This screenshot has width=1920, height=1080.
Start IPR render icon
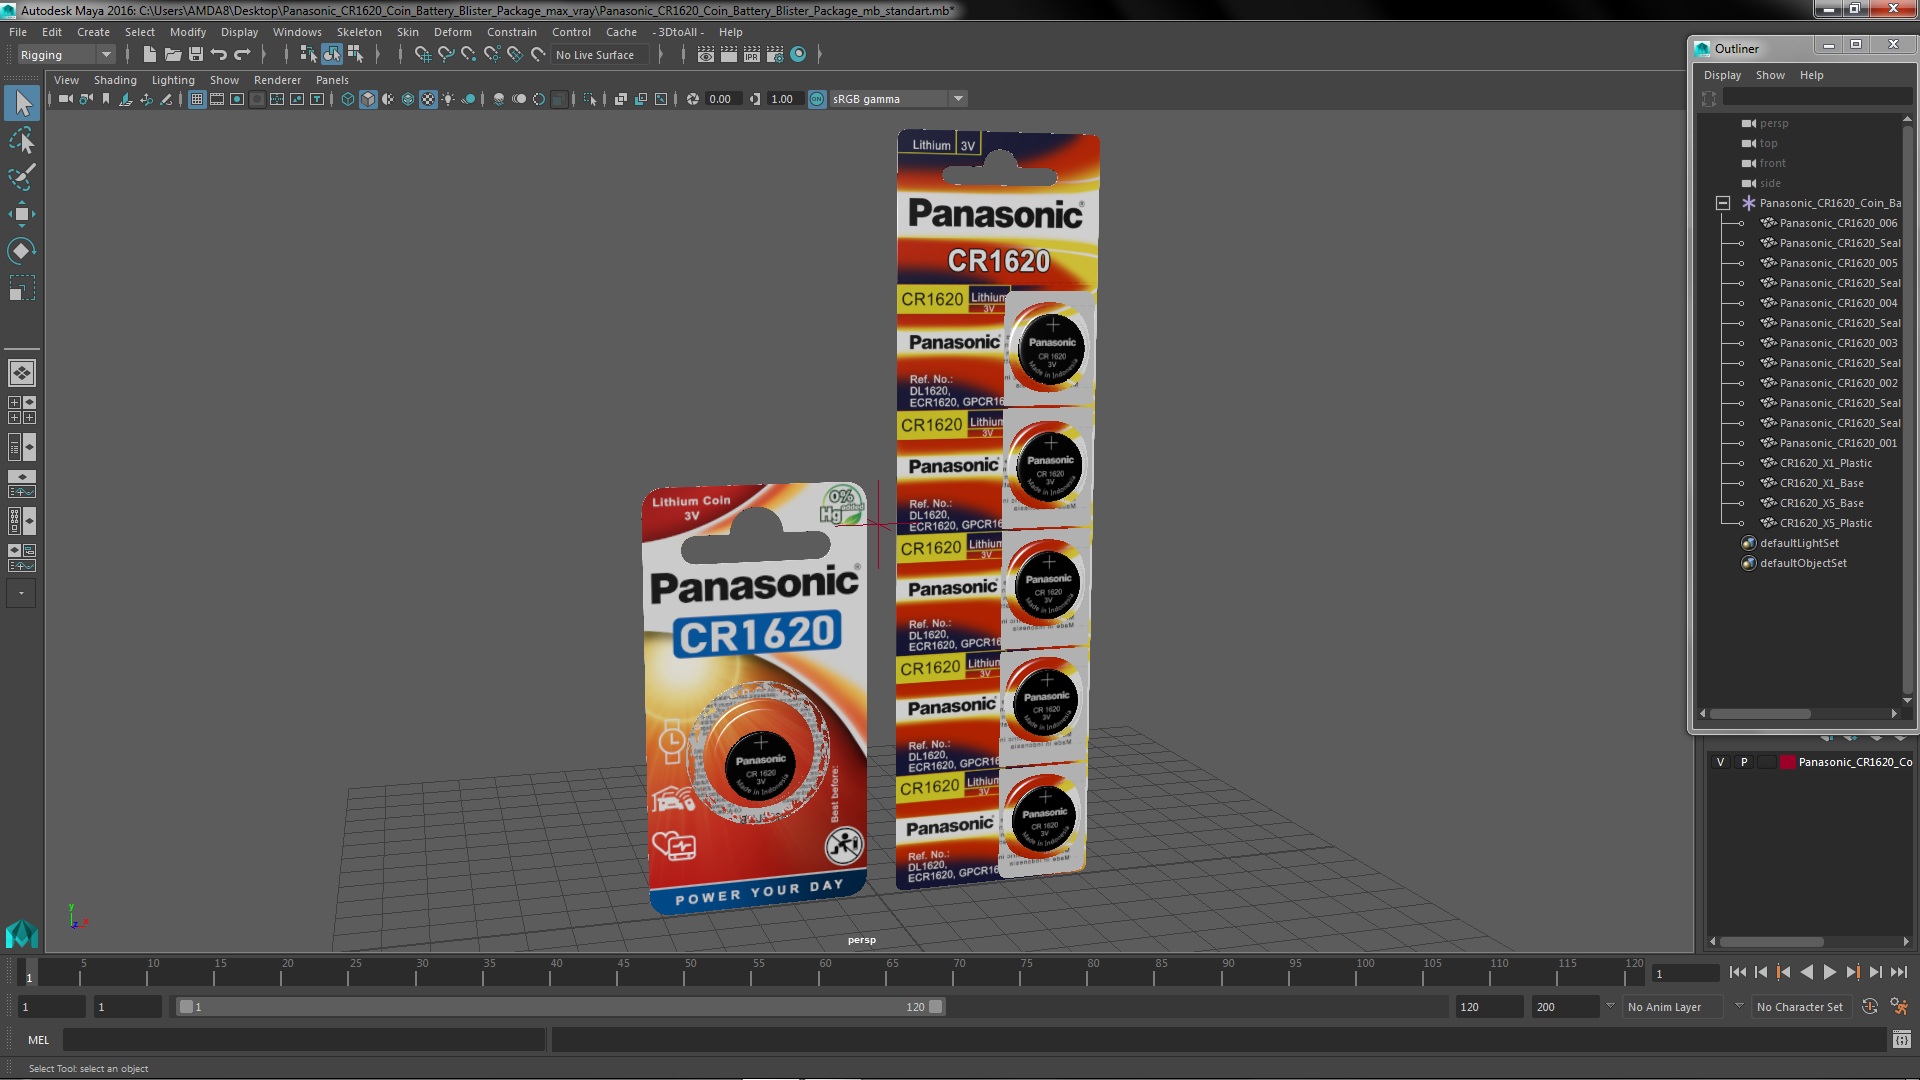[x=752, y=55]
